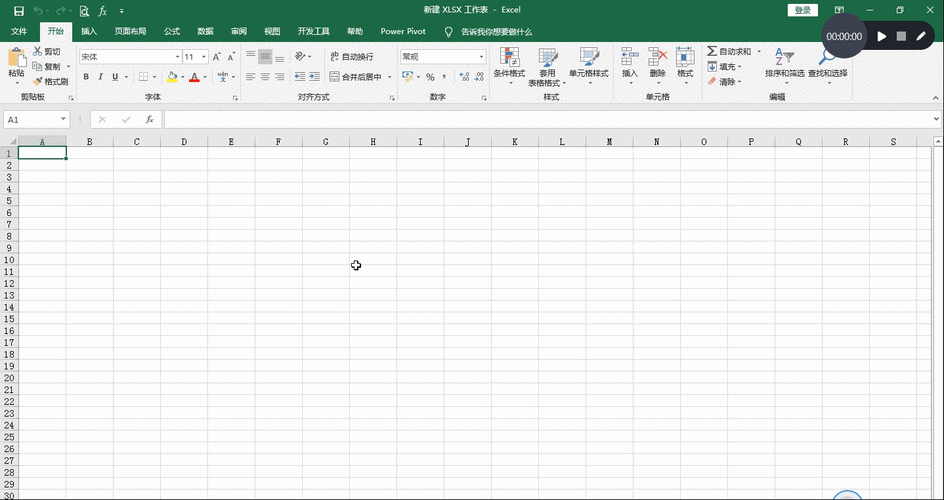944x500 pixels.
Task: Click the Find & Select (查找和选择) label
Action: 828,73
